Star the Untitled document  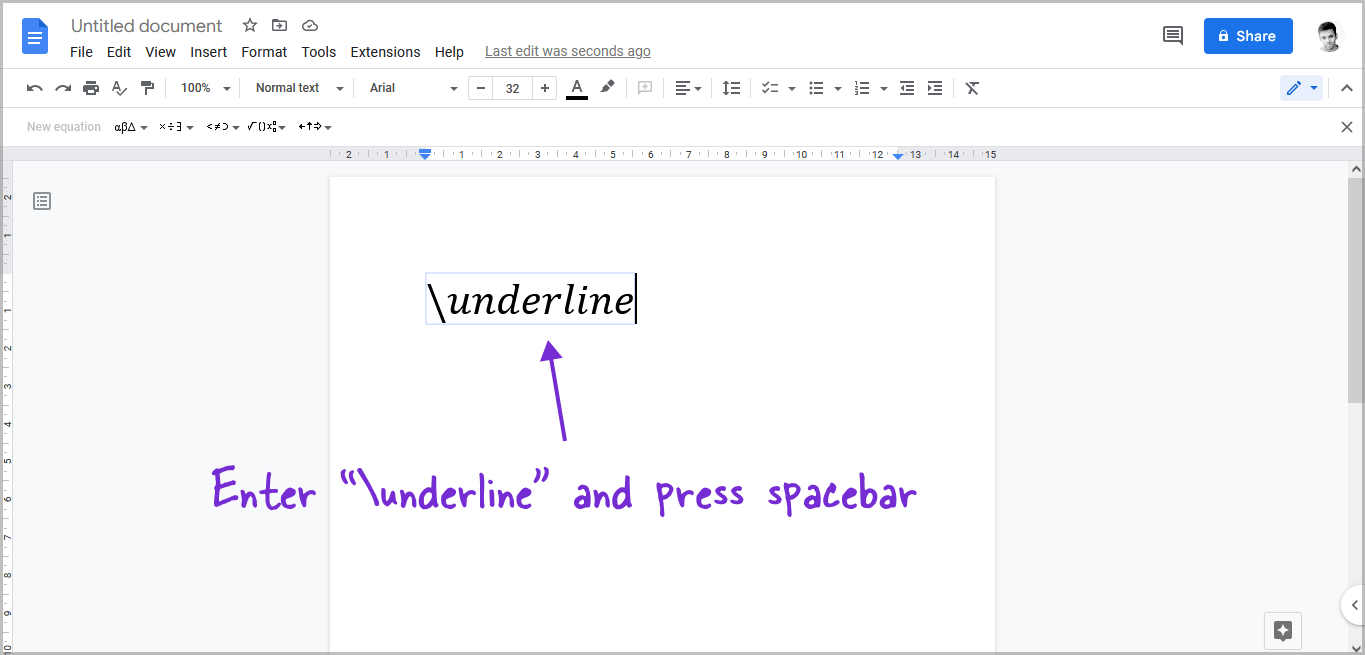[x=250, y=26]
